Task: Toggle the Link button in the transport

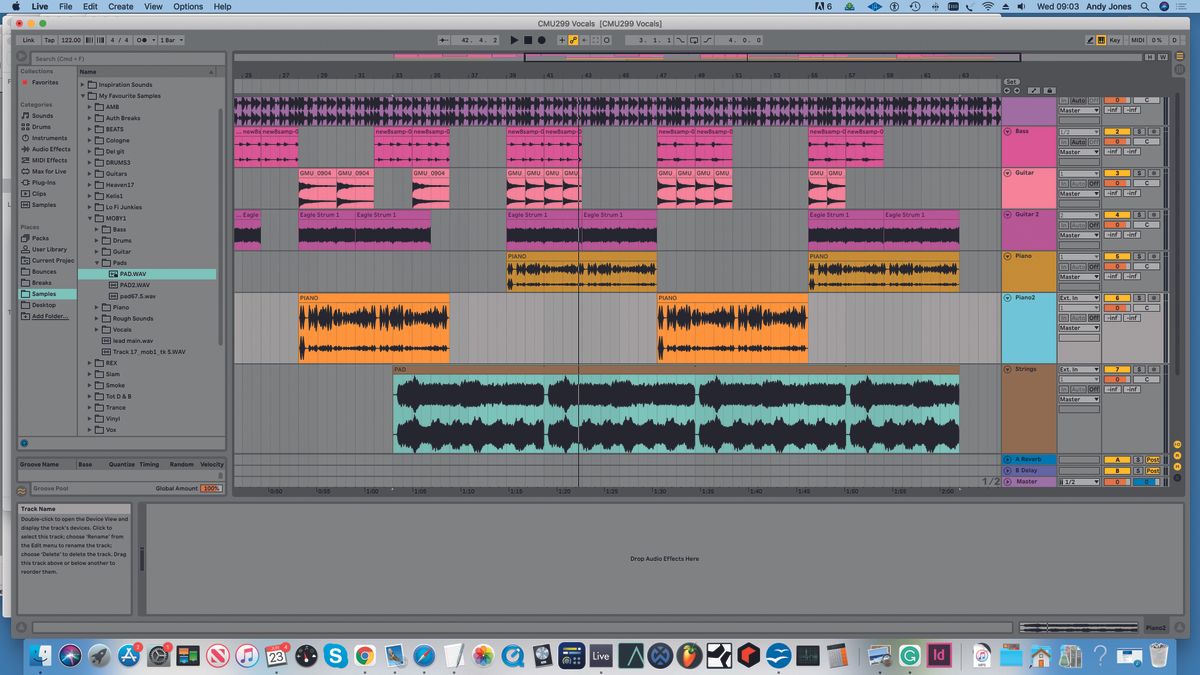Action: [x=28, y=40]
